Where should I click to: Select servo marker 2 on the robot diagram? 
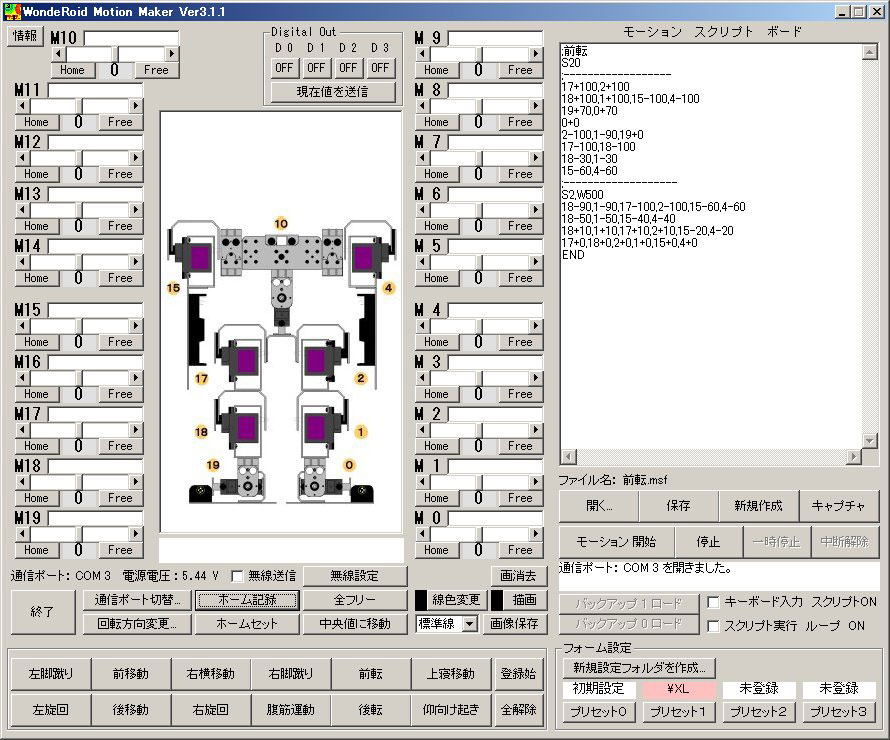(x=361, y=379)
